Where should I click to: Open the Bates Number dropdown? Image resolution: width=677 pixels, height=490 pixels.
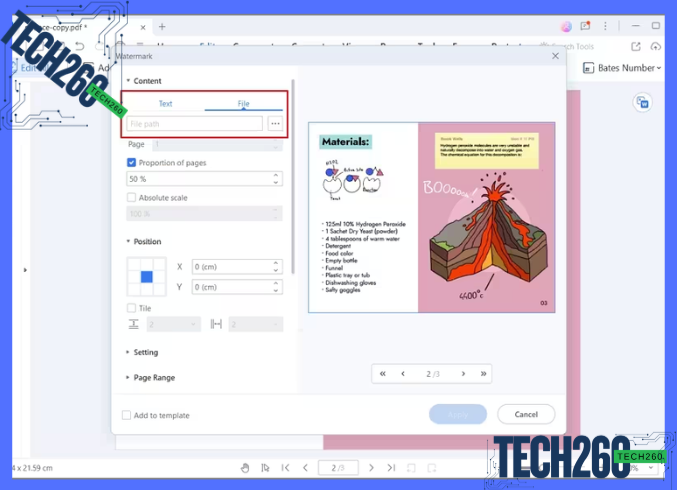[628, 68]
